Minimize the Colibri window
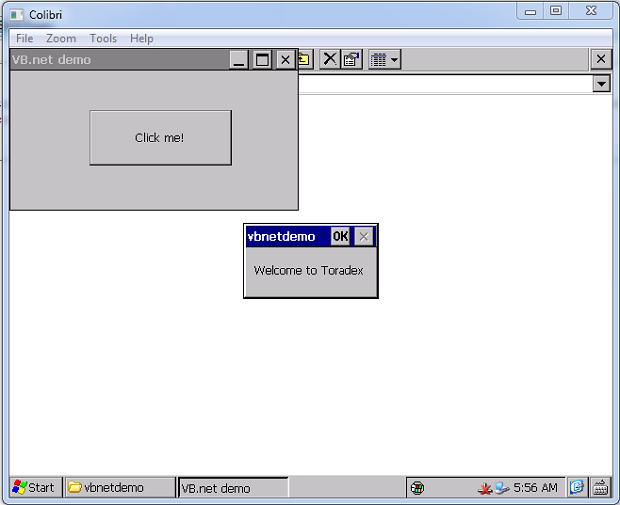The image size is (620, 505). 530,11
